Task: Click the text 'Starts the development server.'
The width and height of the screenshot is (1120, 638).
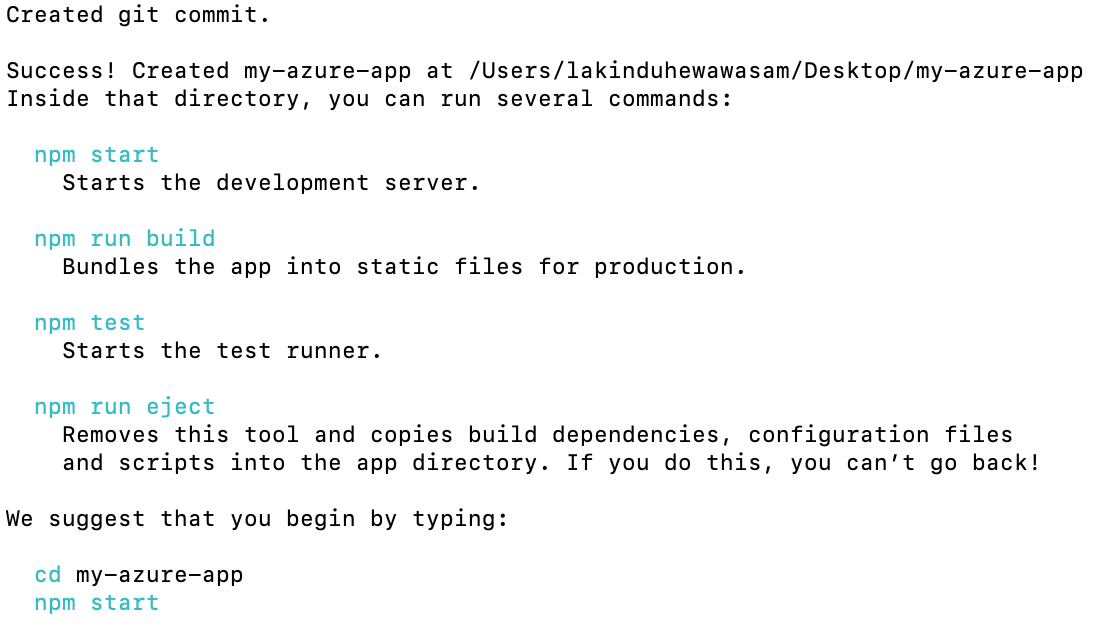Action: [x=271, y=183]
